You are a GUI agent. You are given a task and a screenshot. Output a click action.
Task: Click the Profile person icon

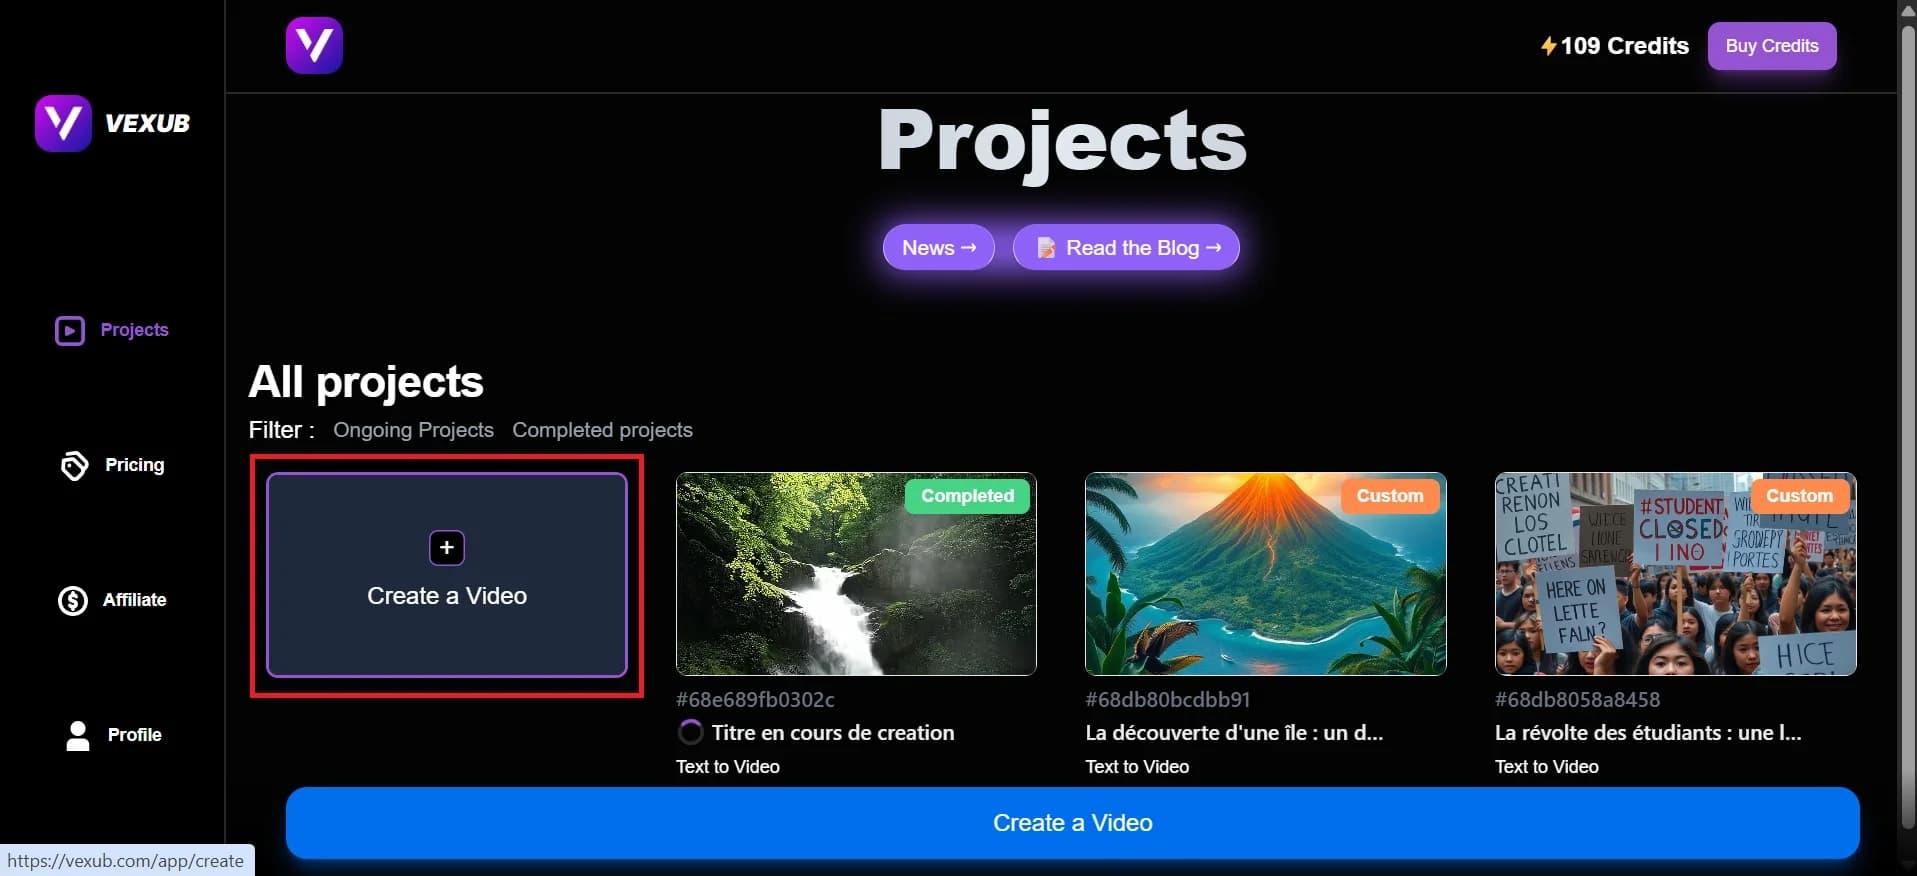(x=78, y=735)
